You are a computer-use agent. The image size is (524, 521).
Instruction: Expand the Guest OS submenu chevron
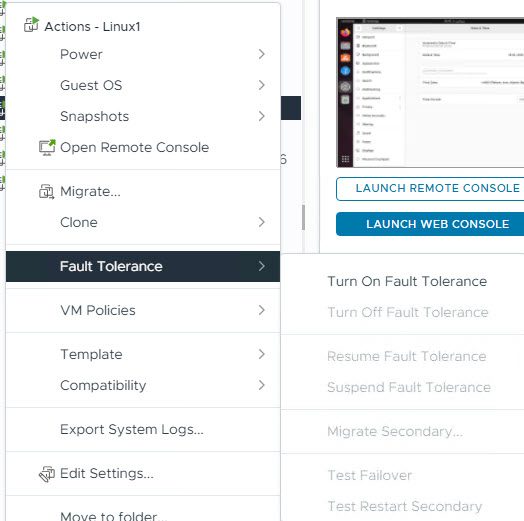tap(261, 85)
